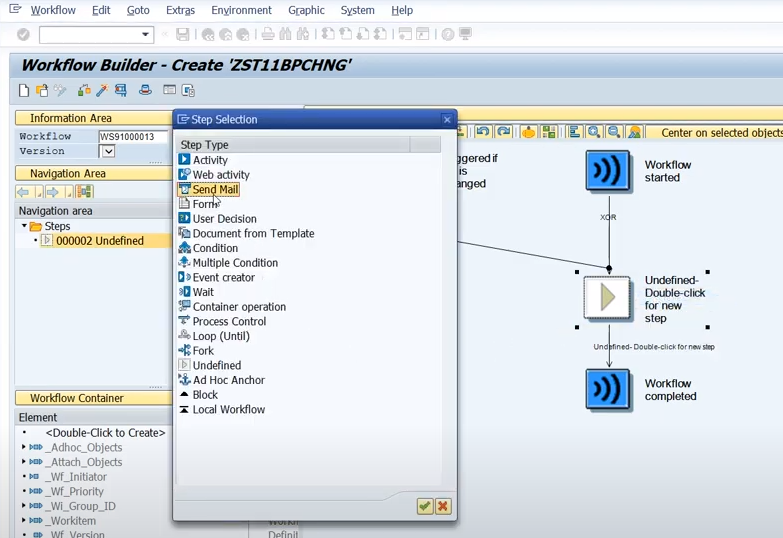The image size is (783, 538).
Task: Click the Other workflow/version folder icon
Action: pos(42,90)
